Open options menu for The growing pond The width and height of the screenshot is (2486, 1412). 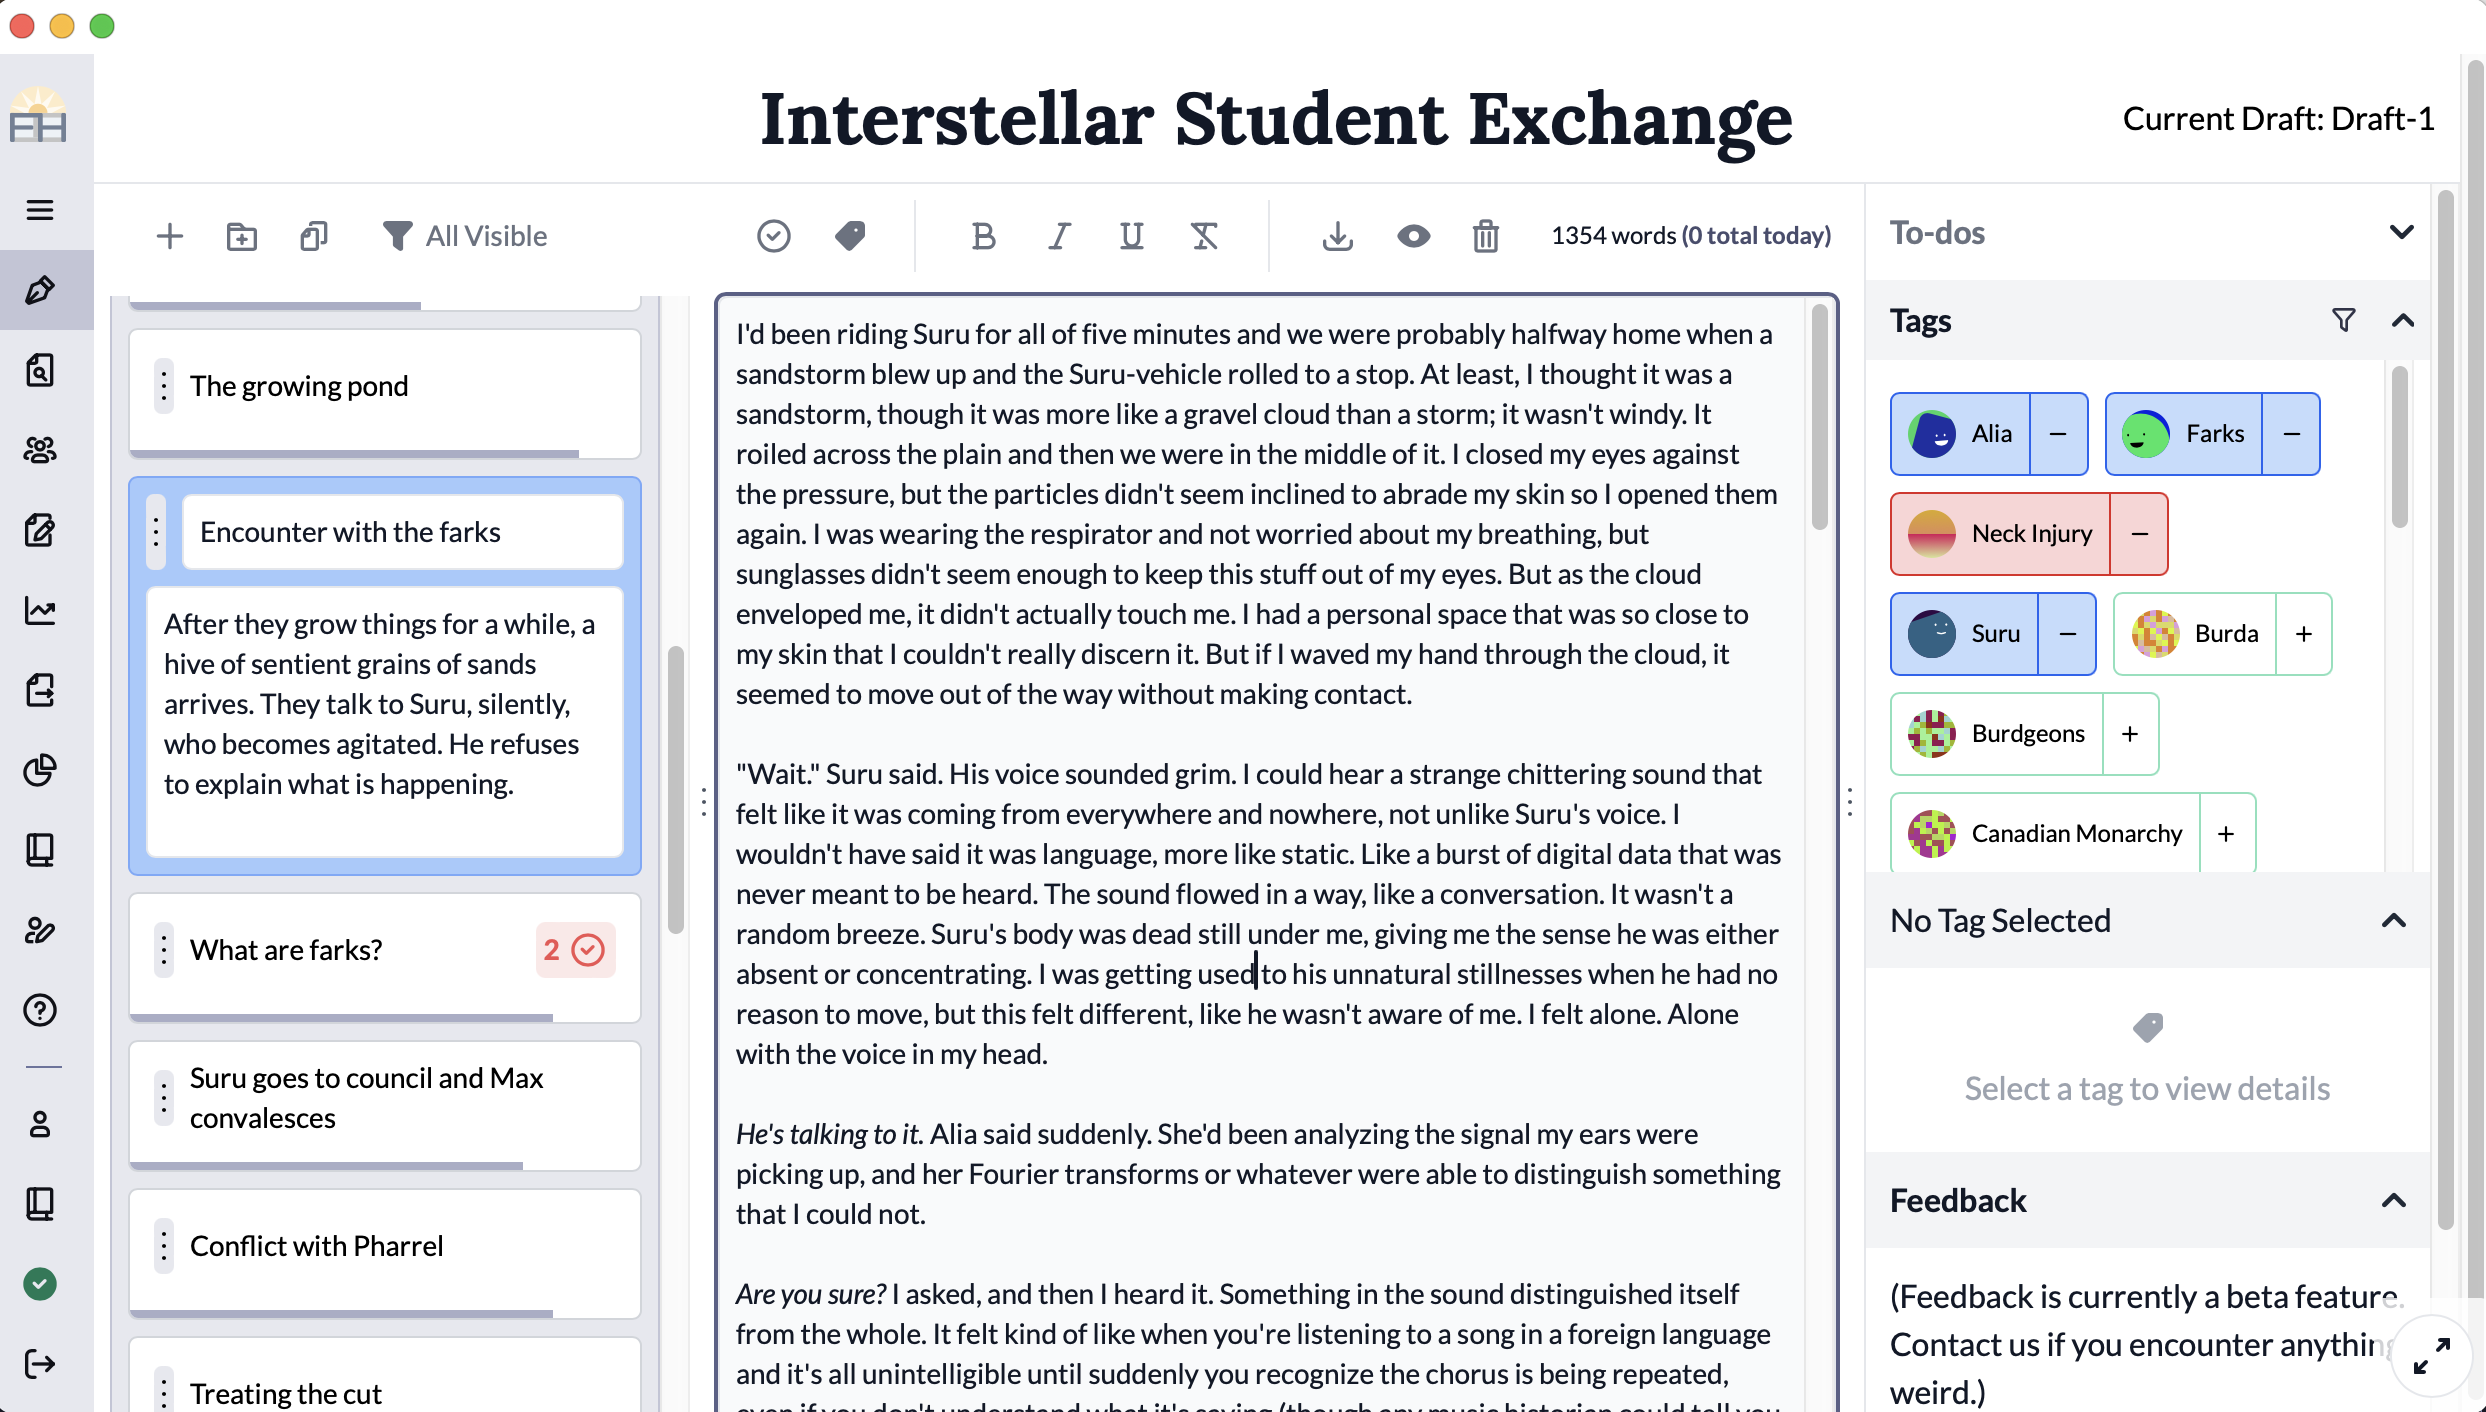click(x=164, y=386)
